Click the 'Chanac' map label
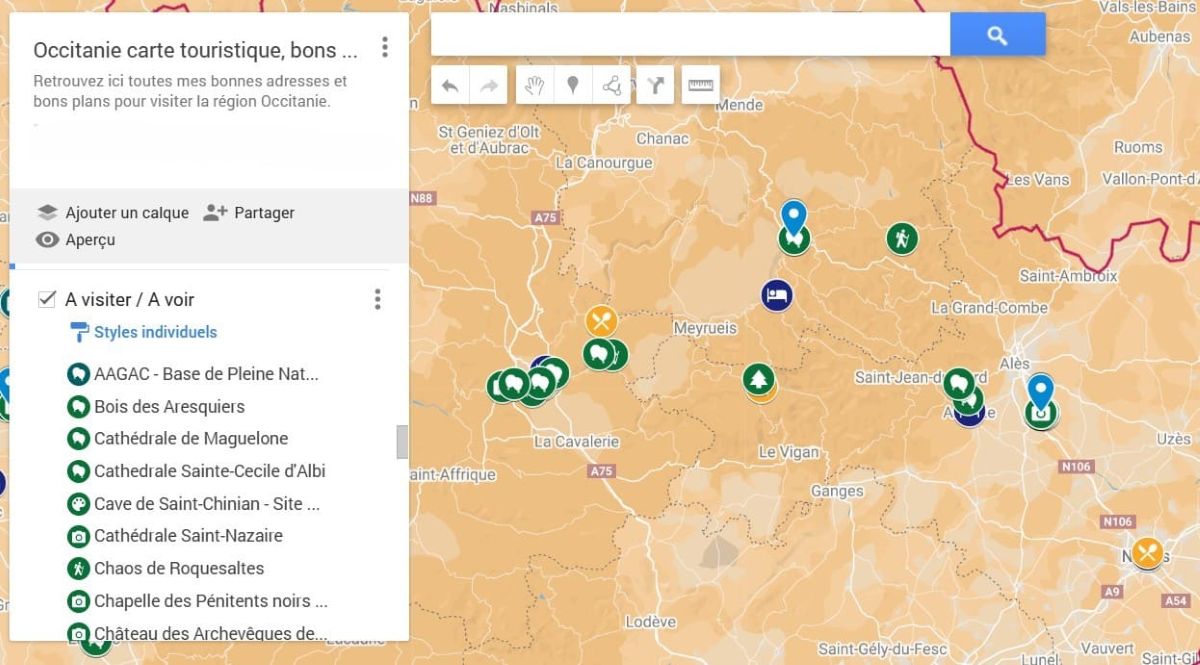 (662, 139)
